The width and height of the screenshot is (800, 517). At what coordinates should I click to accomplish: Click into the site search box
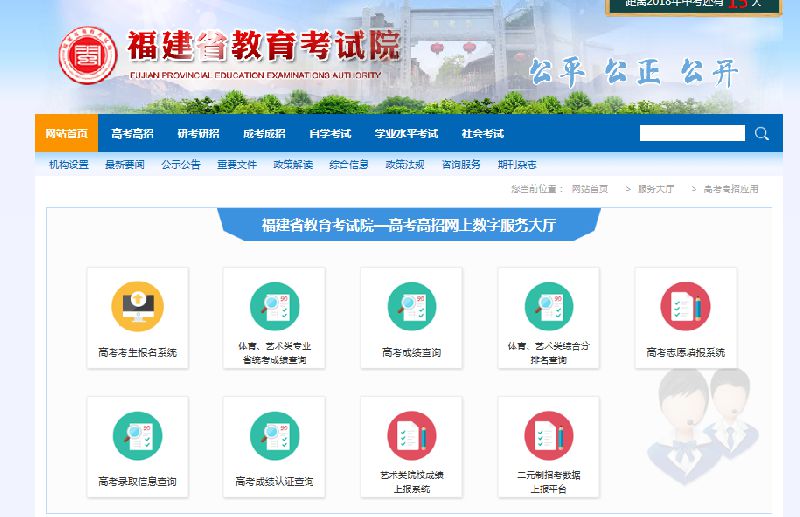click(692, 133)
